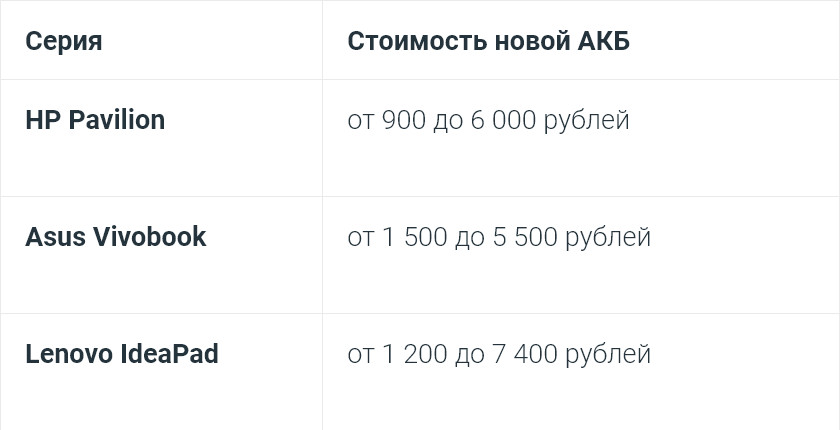Image resolution: width=840 pixels, height=430 pixels.
Task: Select the Asus Vivobook series cell
Action: coord(115,237)
